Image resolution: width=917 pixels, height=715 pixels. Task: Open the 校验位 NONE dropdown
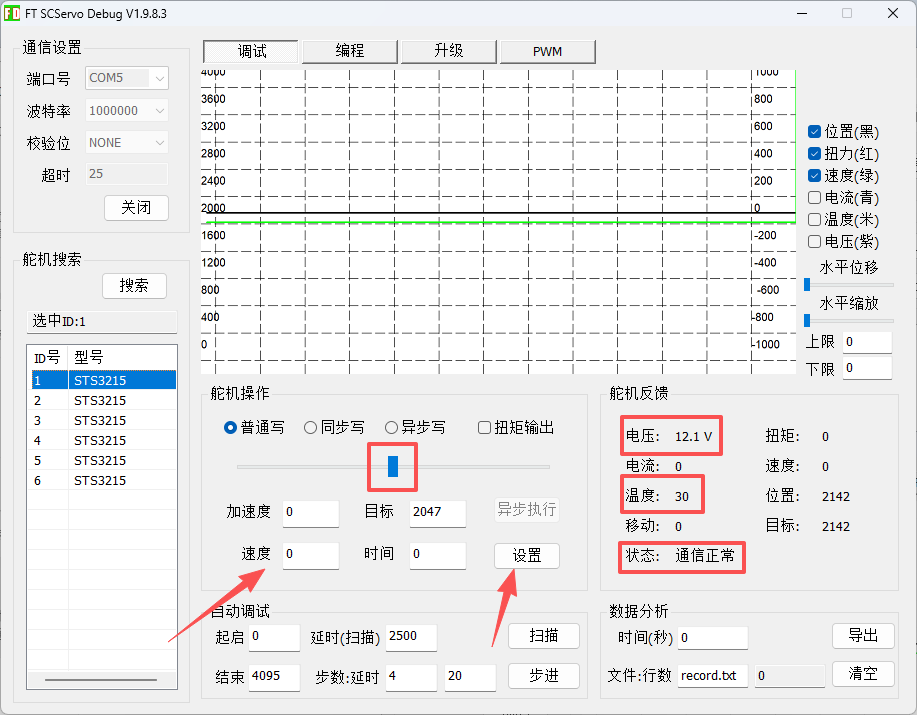[127, 143]
